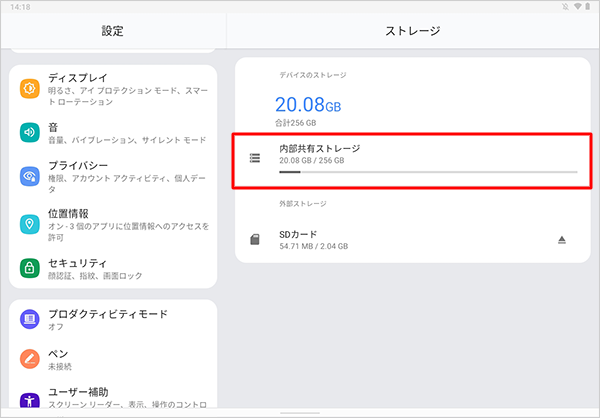Open ペン settings entry
The width and height of the screenshot is (600, 418).
point(113,359)
